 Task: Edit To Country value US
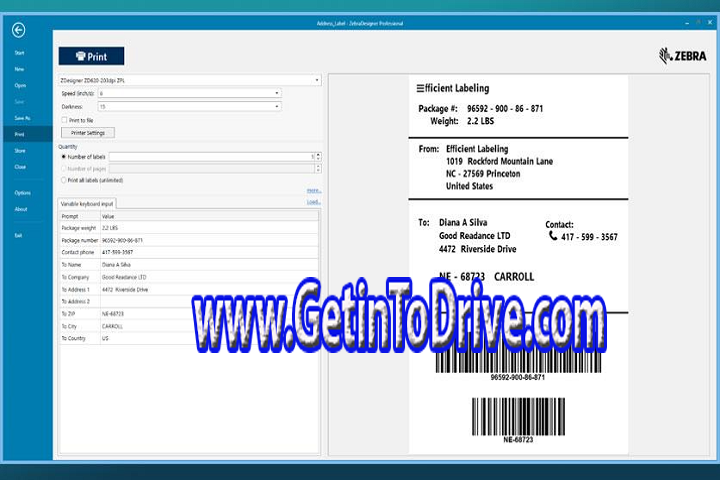[x=209, y=338]
